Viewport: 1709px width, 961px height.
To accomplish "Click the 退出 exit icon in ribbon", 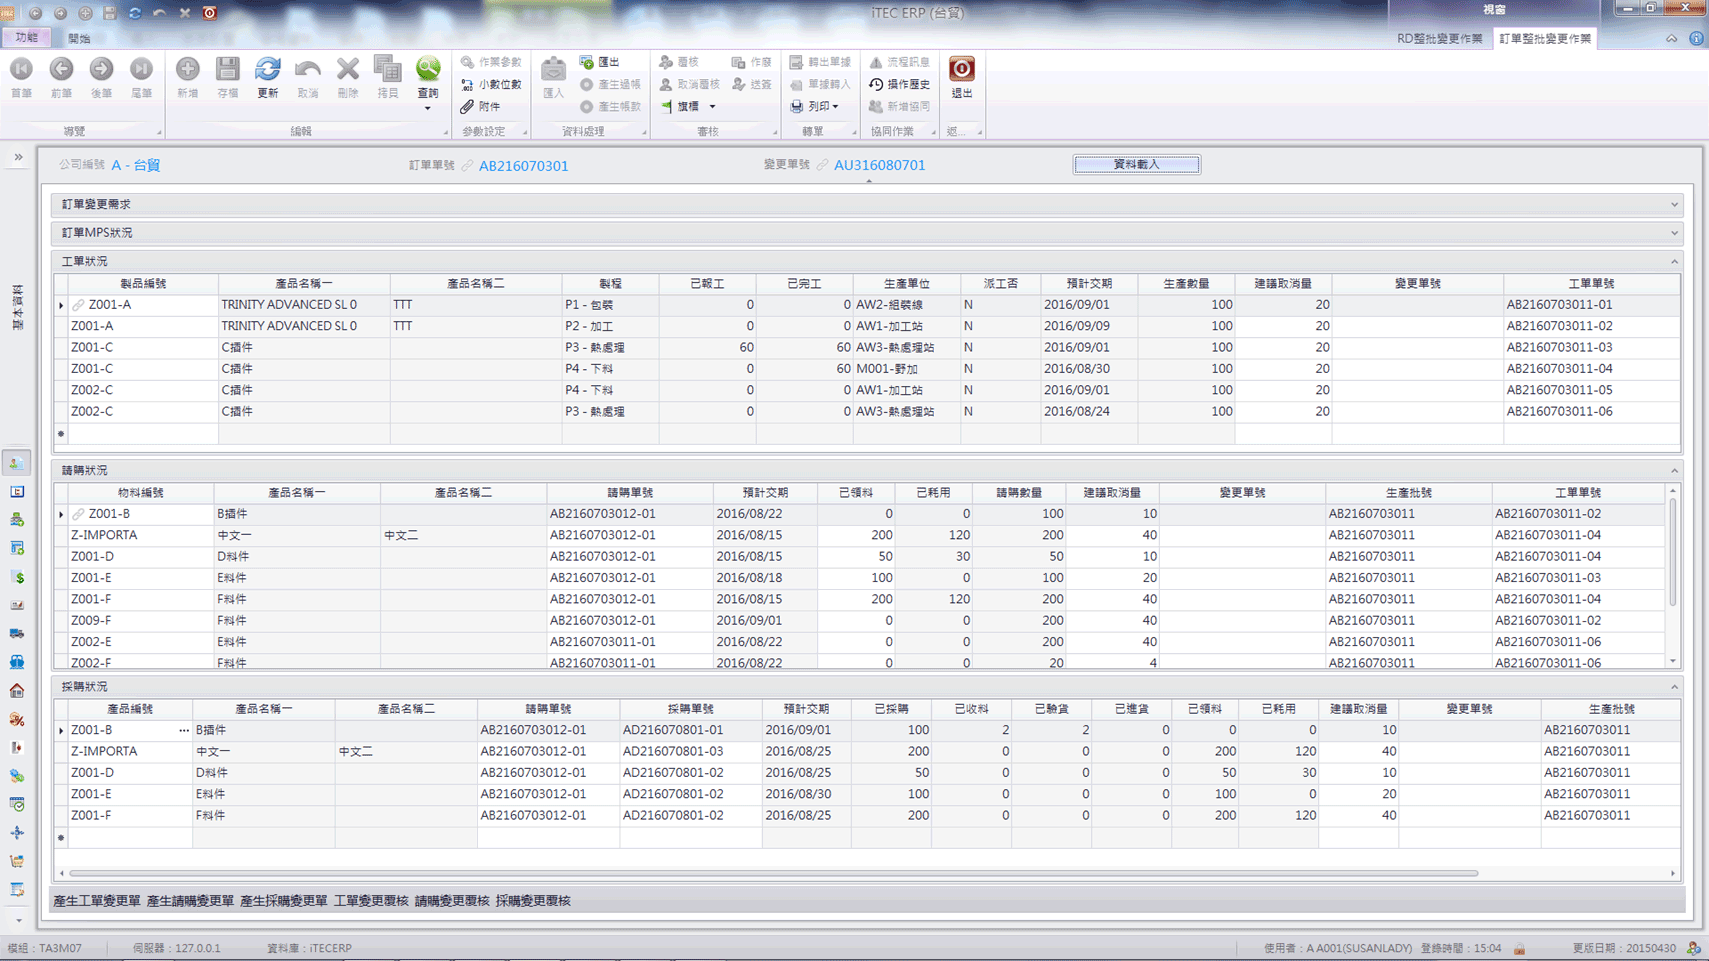I will click(x=961, y=69).
